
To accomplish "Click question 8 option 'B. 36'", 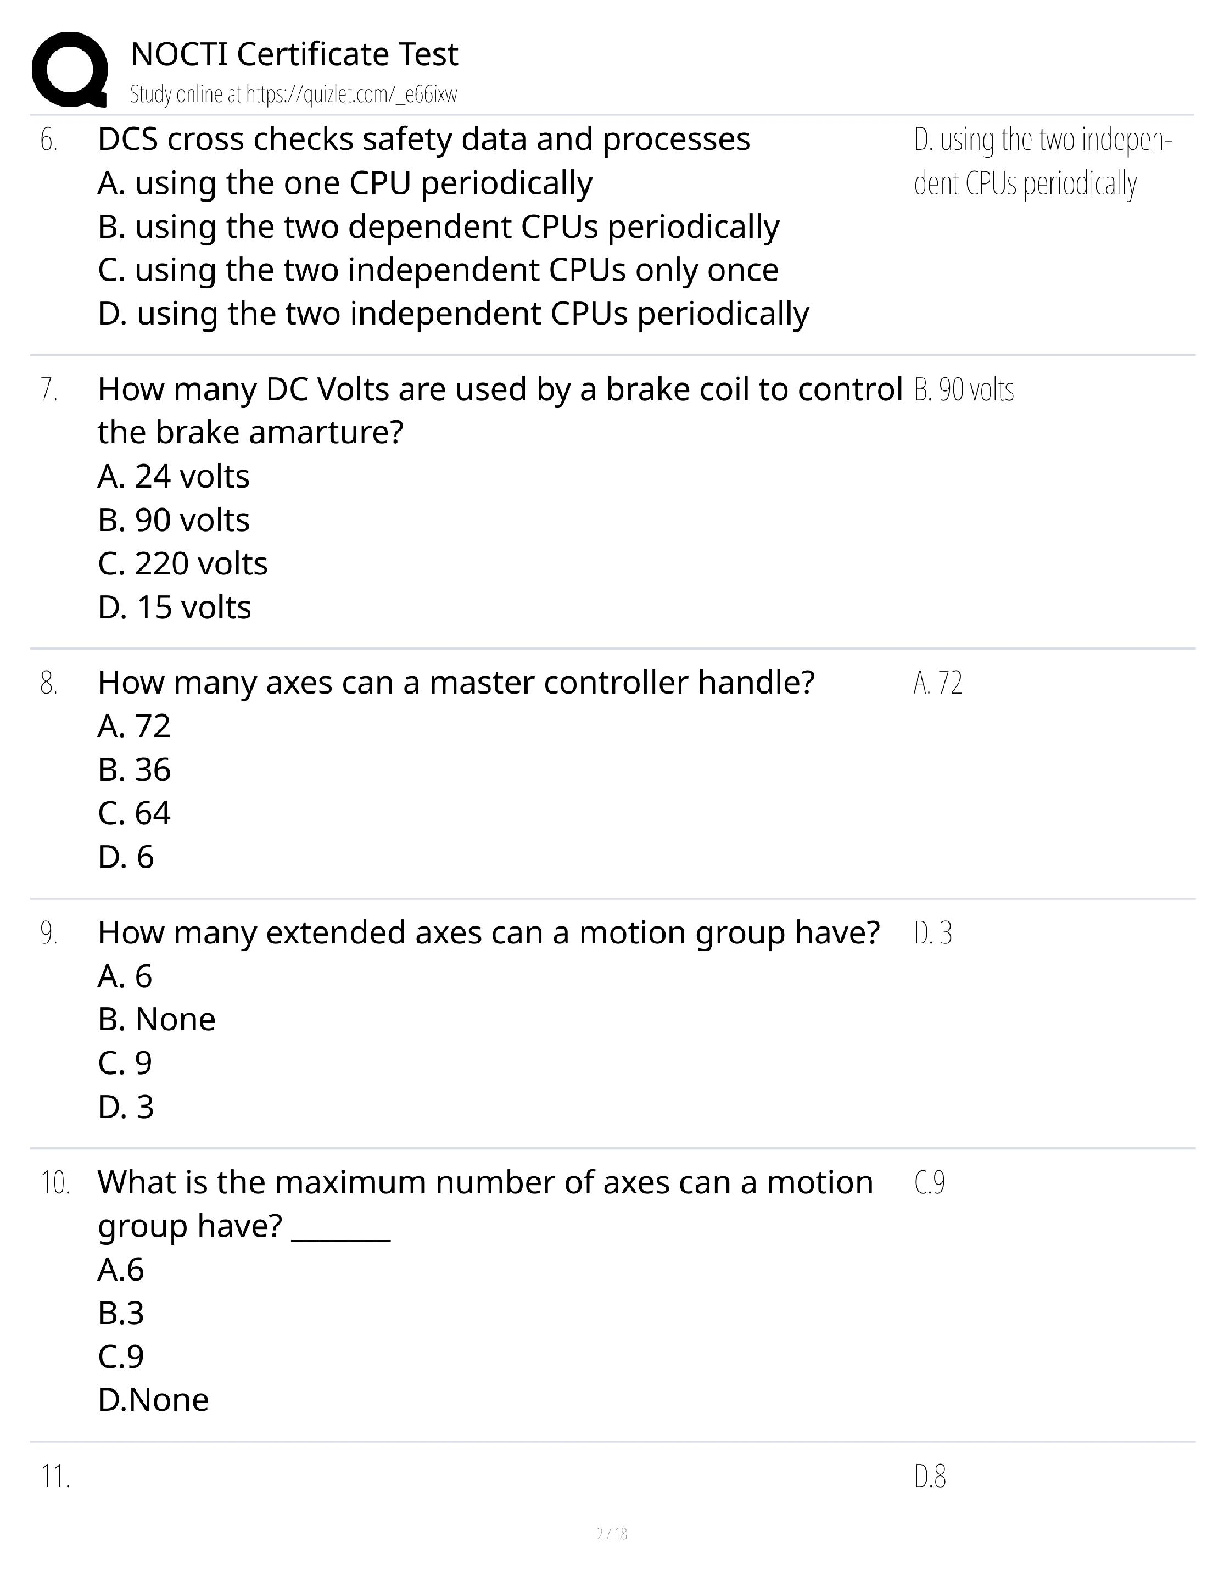I will coord(135,770).
